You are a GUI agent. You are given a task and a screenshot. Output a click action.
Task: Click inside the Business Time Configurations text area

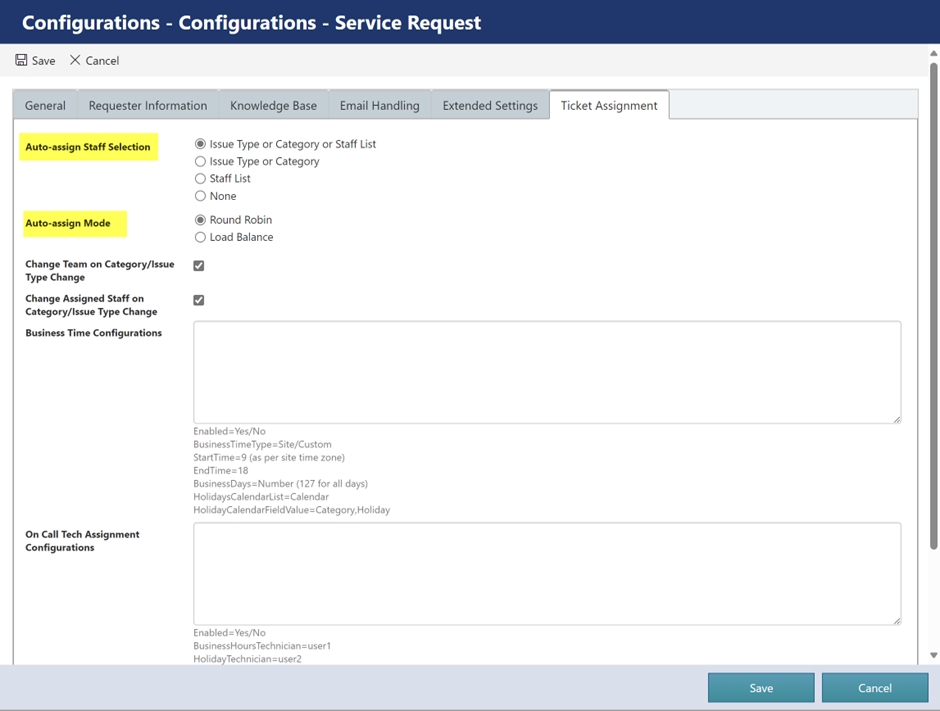click(x=547, y=372)
